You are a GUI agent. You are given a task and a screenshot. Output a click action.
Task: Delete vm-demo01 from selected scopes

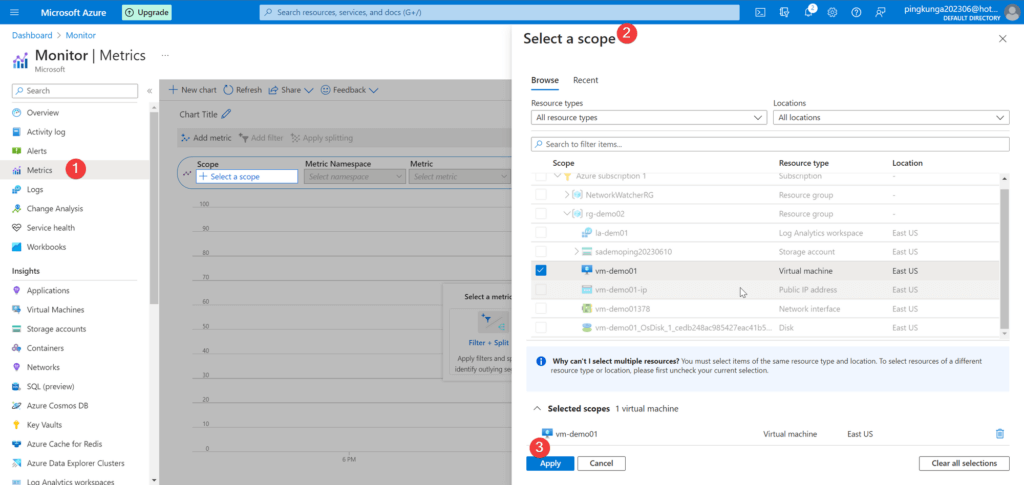pos(999,433)
